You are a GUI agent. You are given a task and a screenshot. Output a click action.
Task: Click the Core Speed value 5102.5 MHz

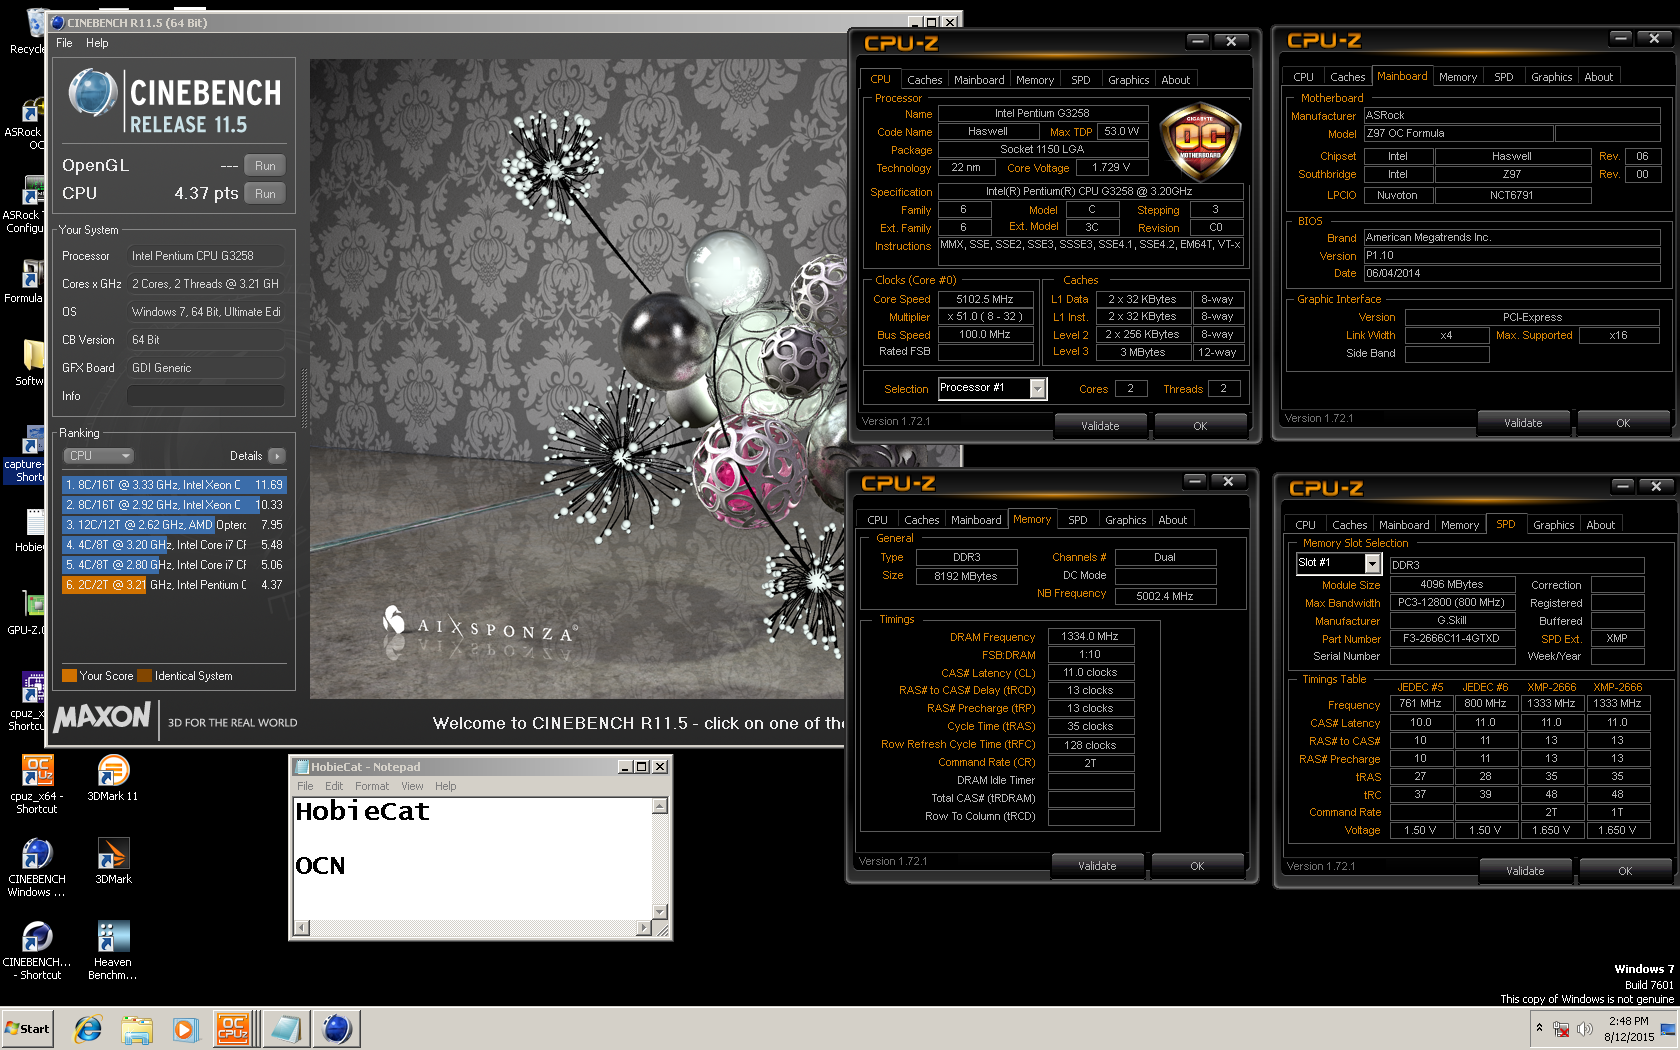click(x=985, y=299)
